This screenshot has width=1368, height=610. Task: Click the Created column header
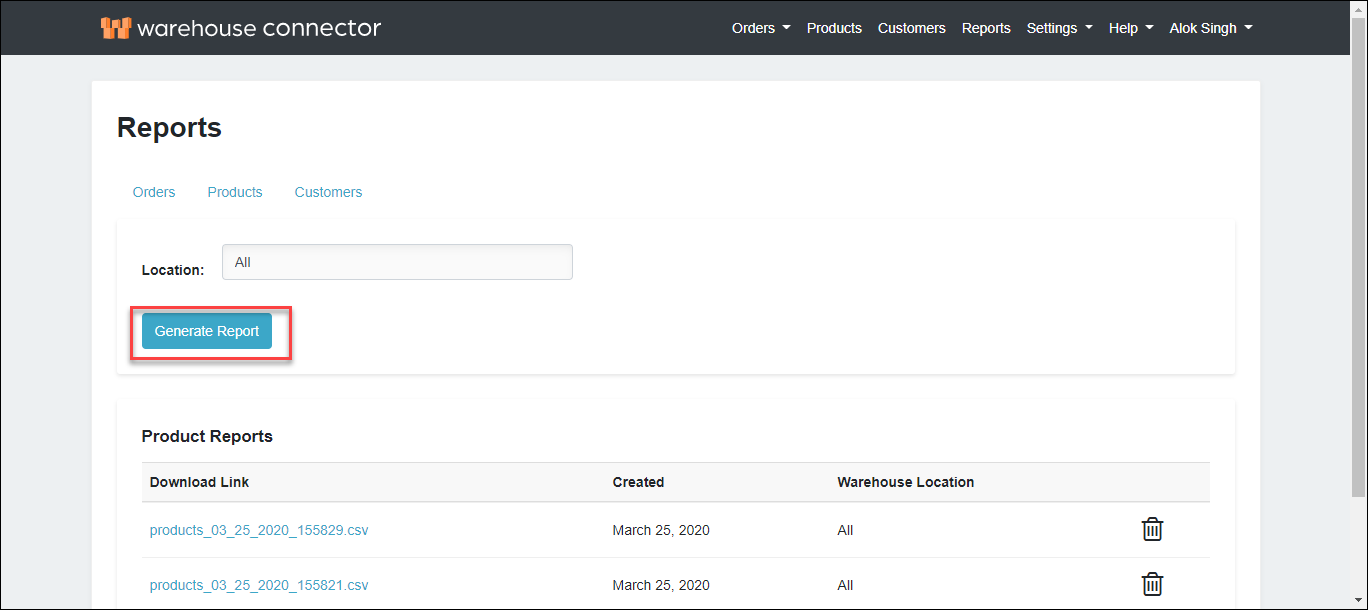638,482
